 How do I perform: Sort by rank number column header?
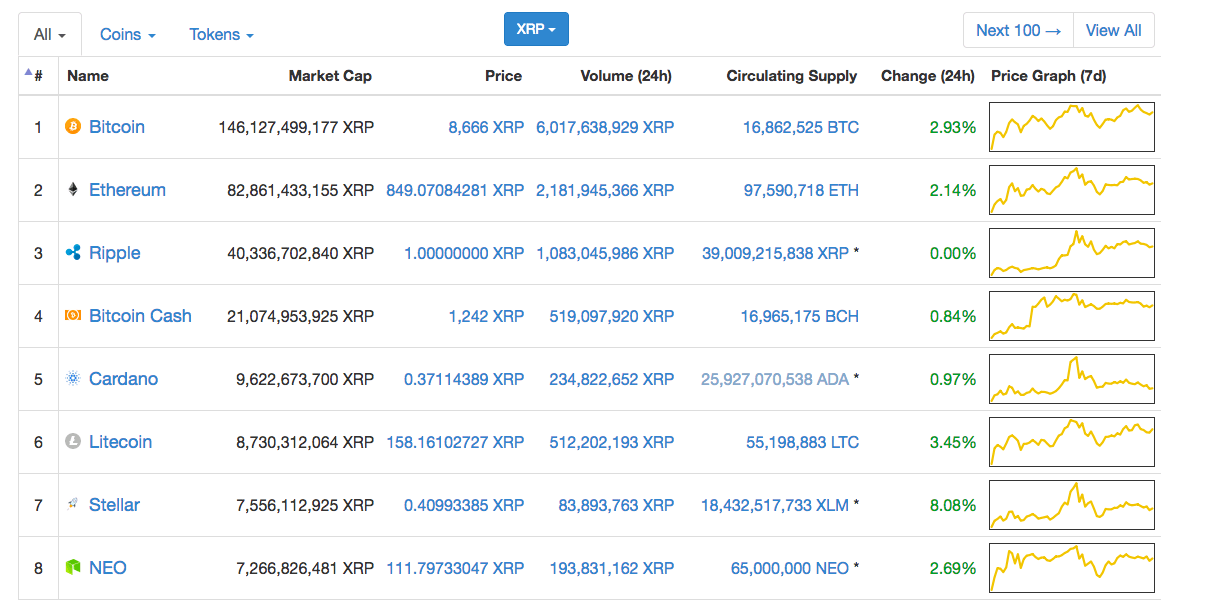pyautogui.click(x=38, y=76)
